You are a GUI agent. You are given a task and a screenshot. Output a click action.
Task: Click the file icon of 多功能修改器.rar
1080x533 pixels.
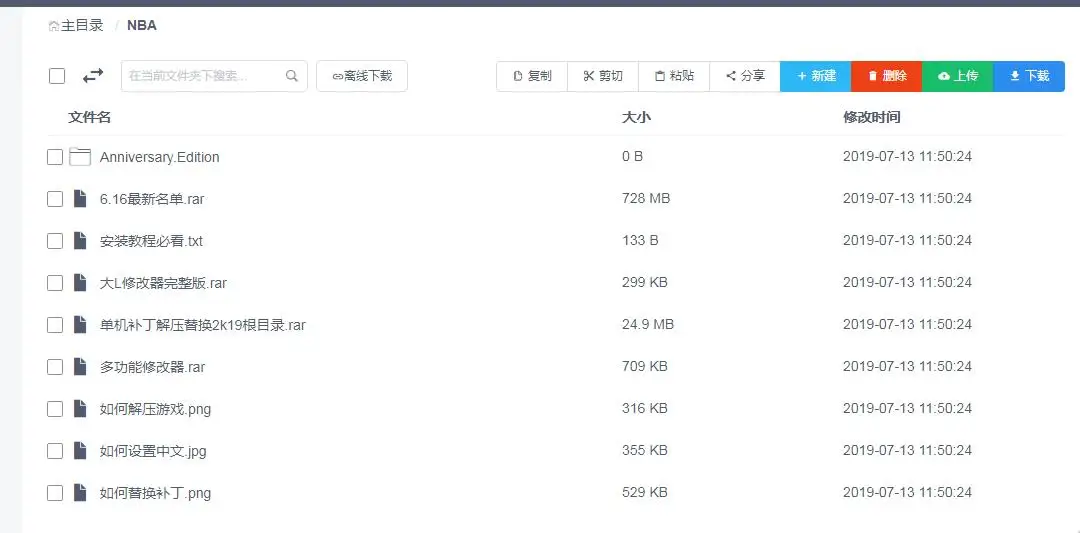point(80,367)
